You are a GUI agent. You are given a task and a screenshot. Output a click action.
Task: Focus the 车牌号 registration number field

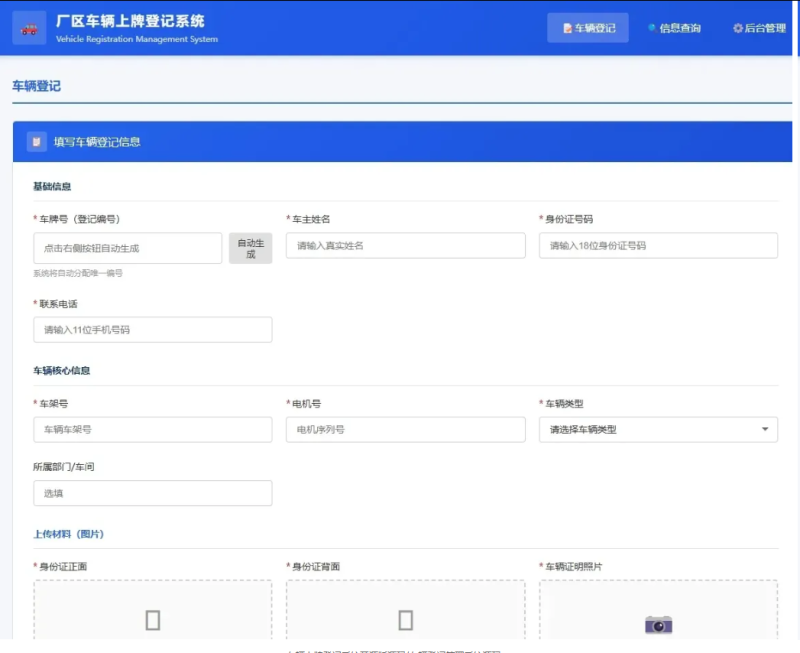click(x=128, y=248)
